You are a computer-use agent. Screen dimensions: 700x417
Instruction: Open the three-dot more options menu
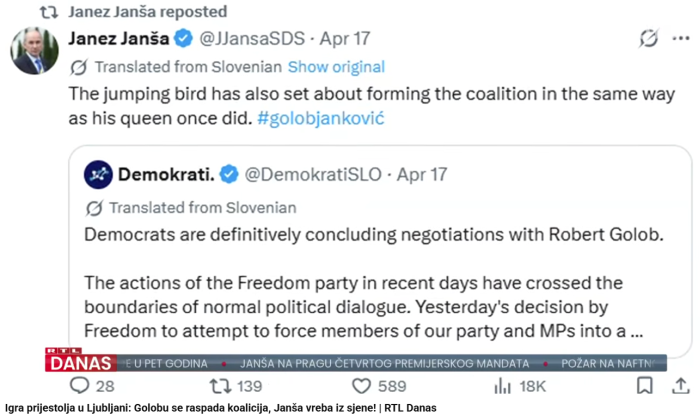click(x=683, y=39)
